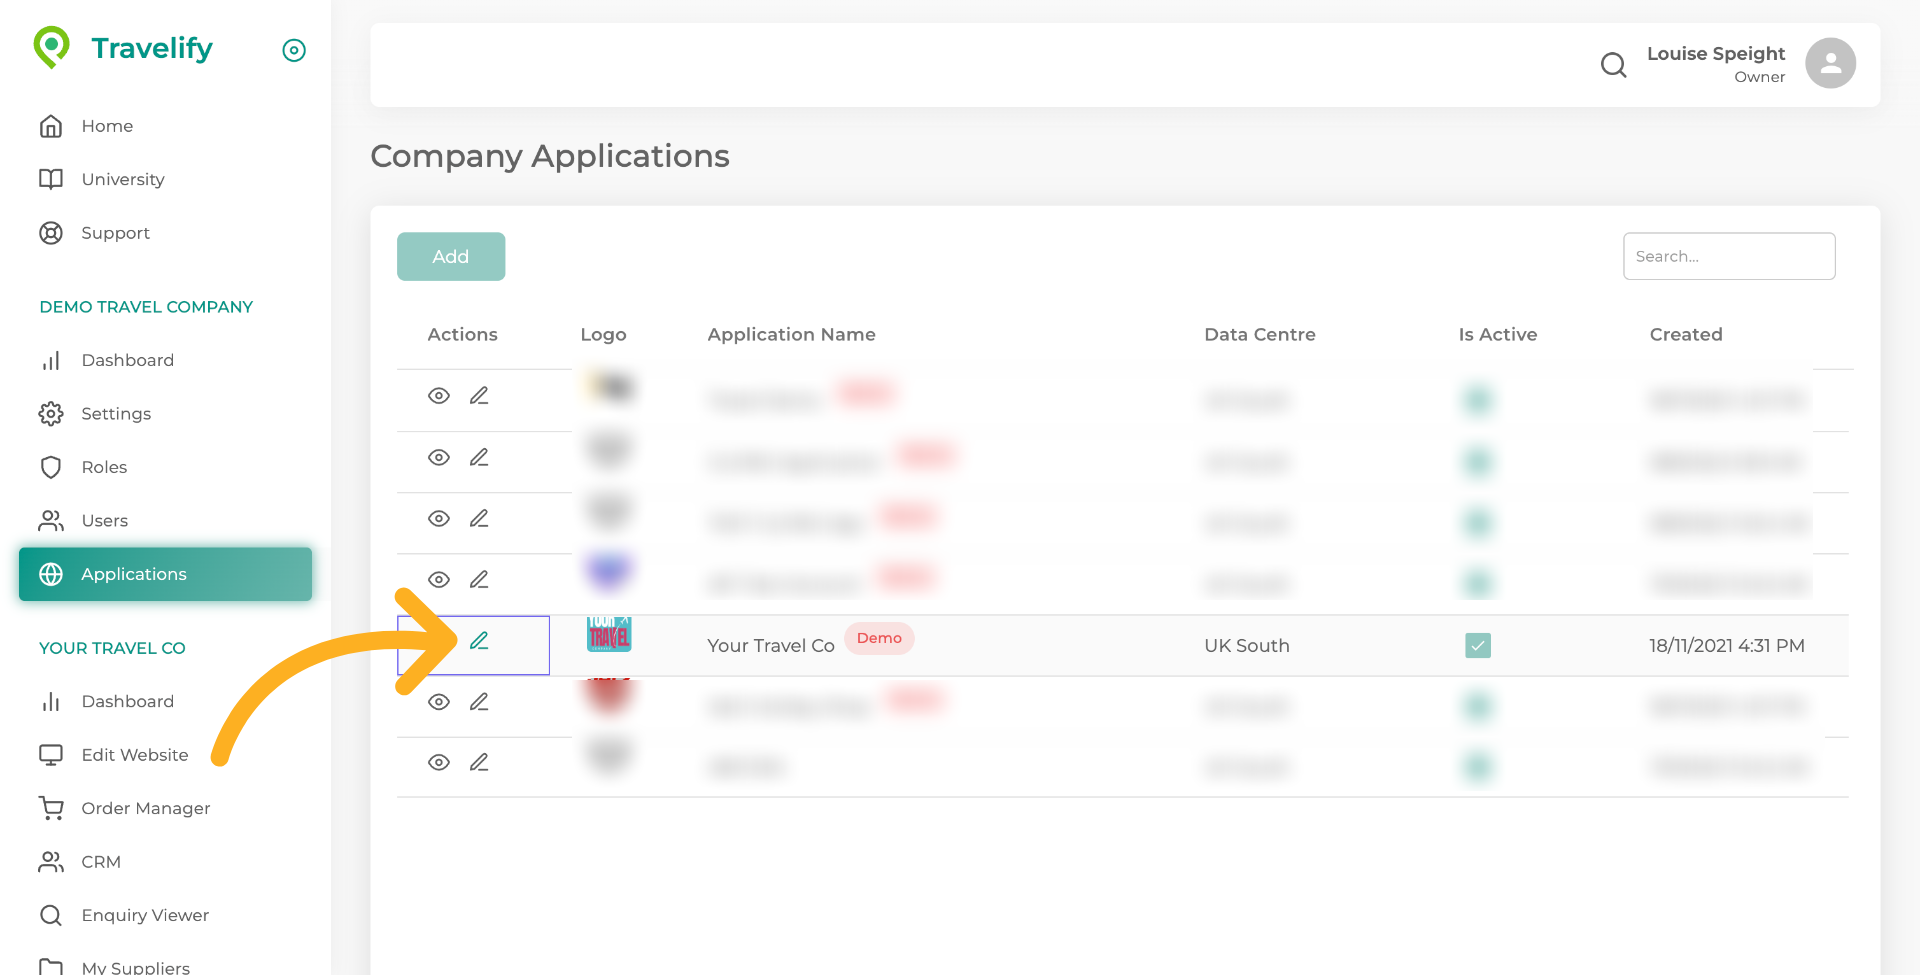Select Applications in the sidebar menu

click(134, 574)
